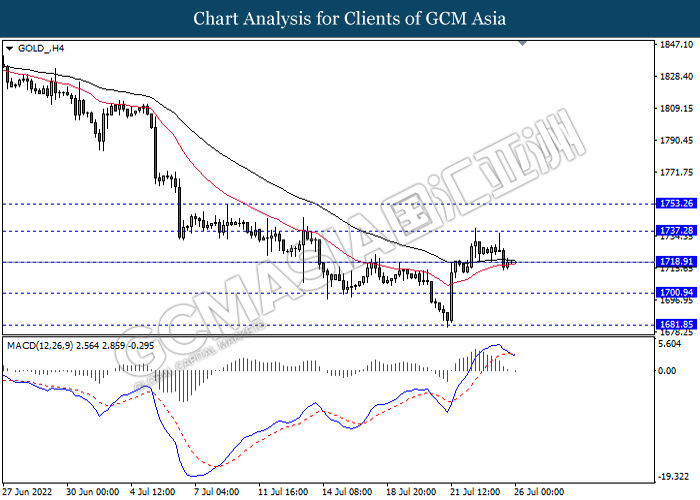Click the 1681.85 price level label
The image size is (700, 500).
[x=676, y=325]
